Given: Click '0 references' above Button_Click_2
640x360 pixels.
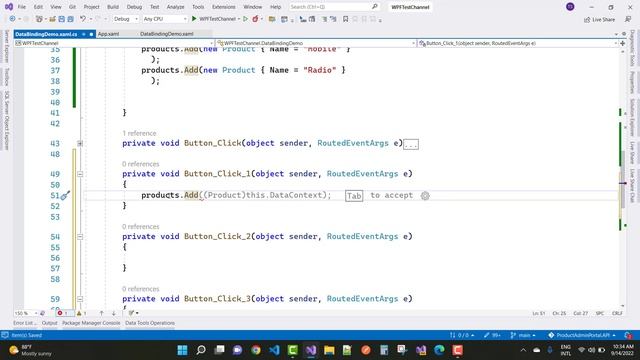Looking at the screenshot, I should [141, 227].
